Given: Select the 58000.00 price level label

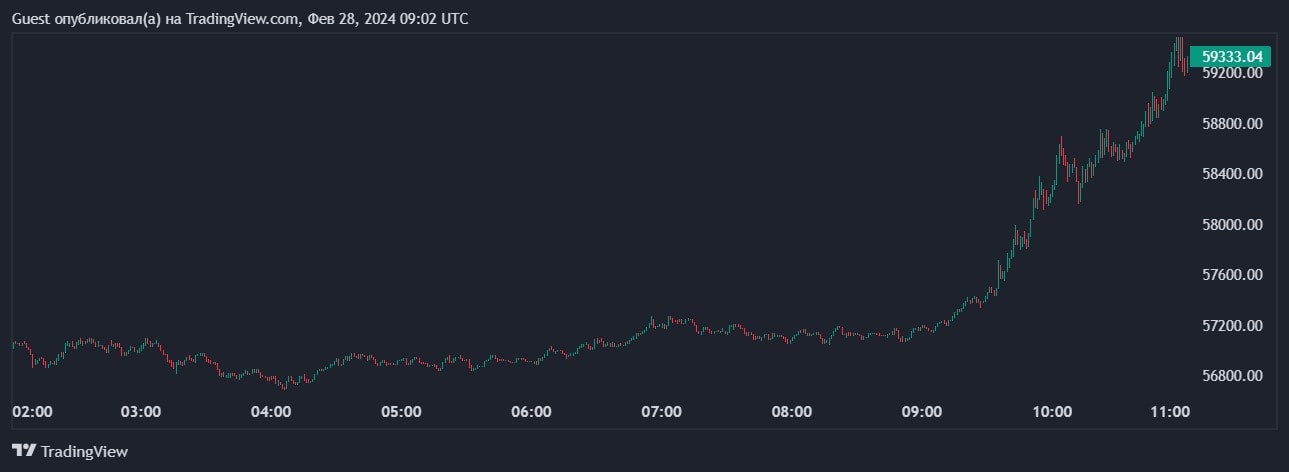Looking at the screenshot, I should coord(1233,225).
